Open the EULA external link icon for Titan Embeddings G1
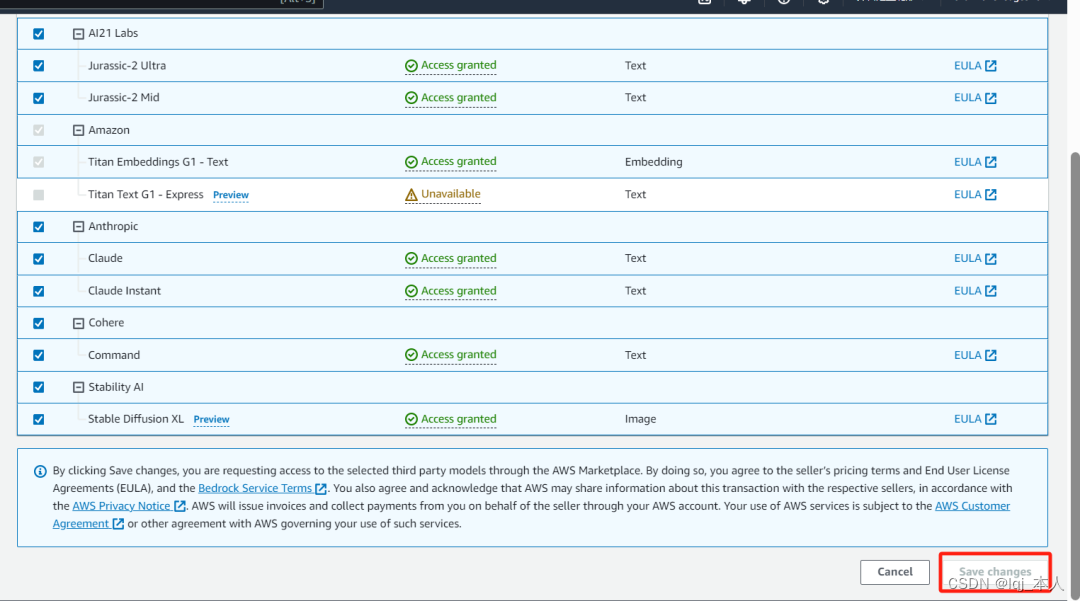The height and width of the screenshot is (601, 1080). pos(990,162)
